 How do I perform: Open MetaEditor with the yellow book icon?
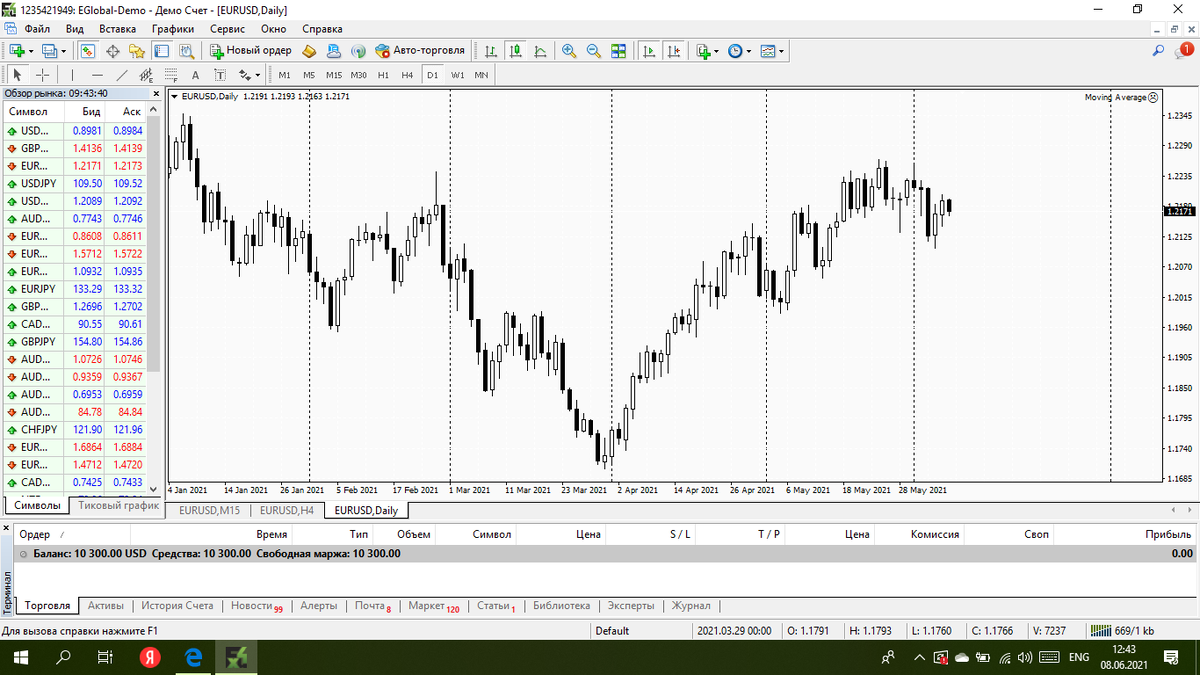pos(309,50)
